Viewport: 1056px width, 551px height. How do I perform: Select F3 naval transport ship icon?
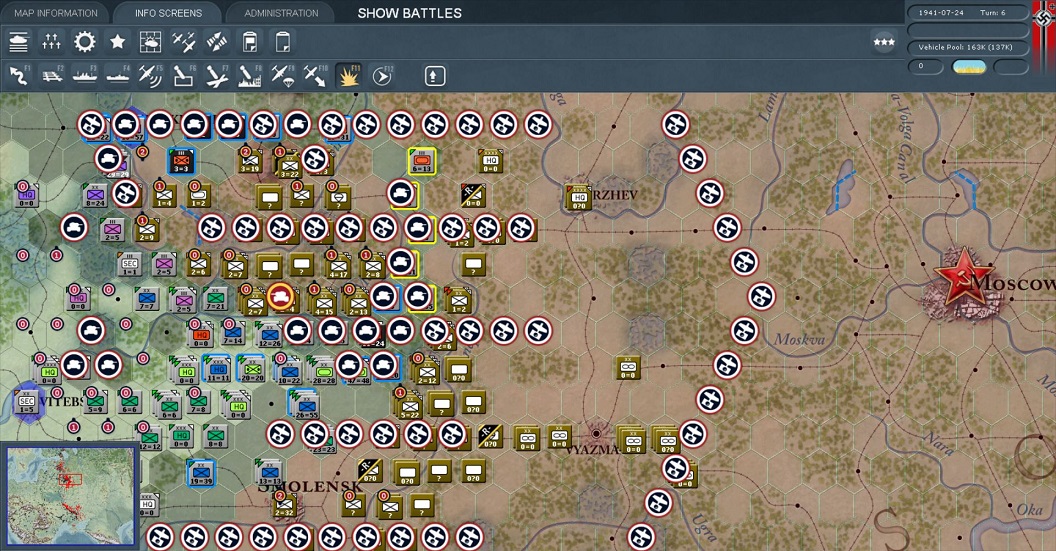(85, 76)
